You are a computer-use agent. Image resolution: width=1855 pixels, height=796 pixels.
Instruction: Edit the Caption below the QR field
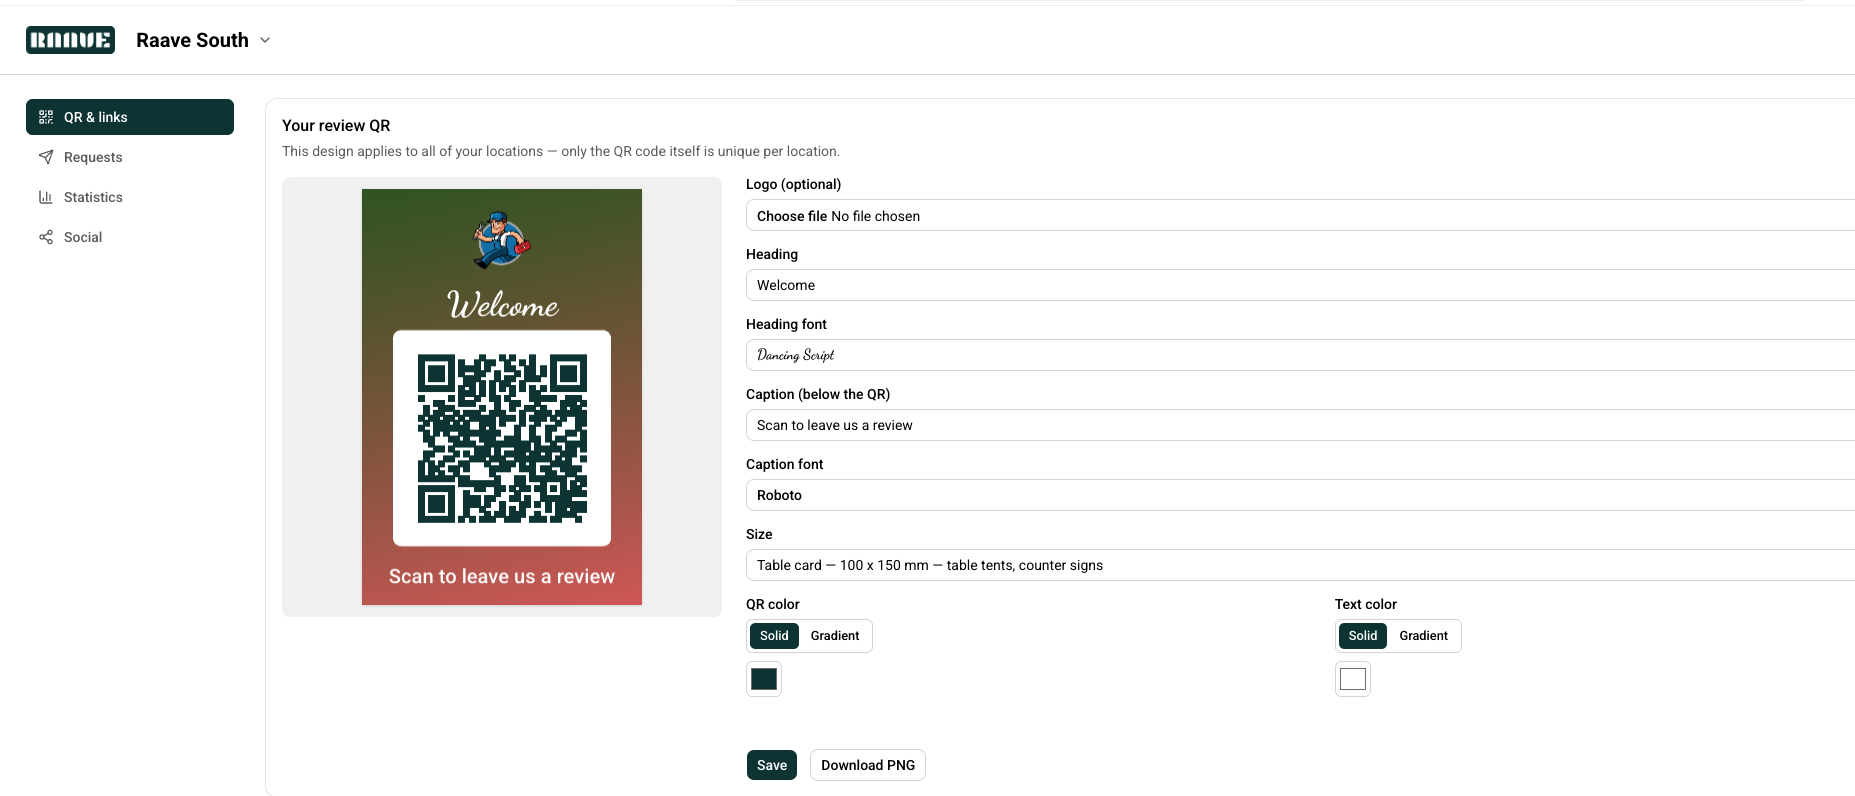(1300, 425)
